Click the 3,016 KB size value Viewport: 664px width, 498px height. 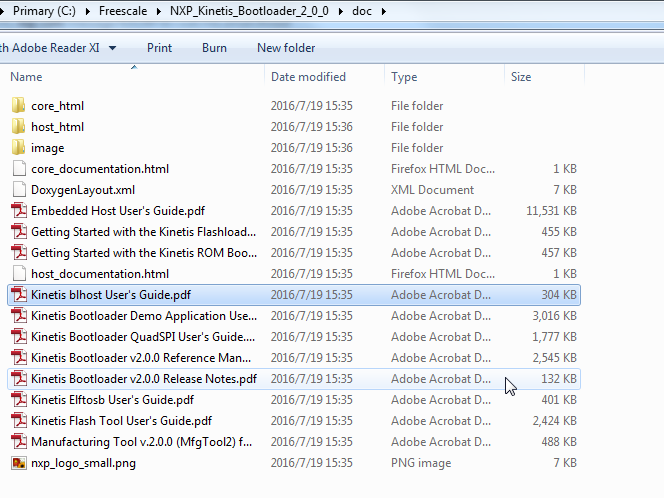(x=554, y=316)
